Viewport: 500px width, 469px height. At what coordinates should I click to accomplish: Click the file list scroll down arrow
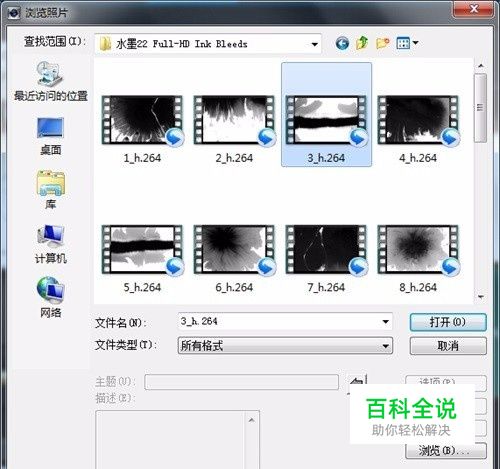coord(481,296)
